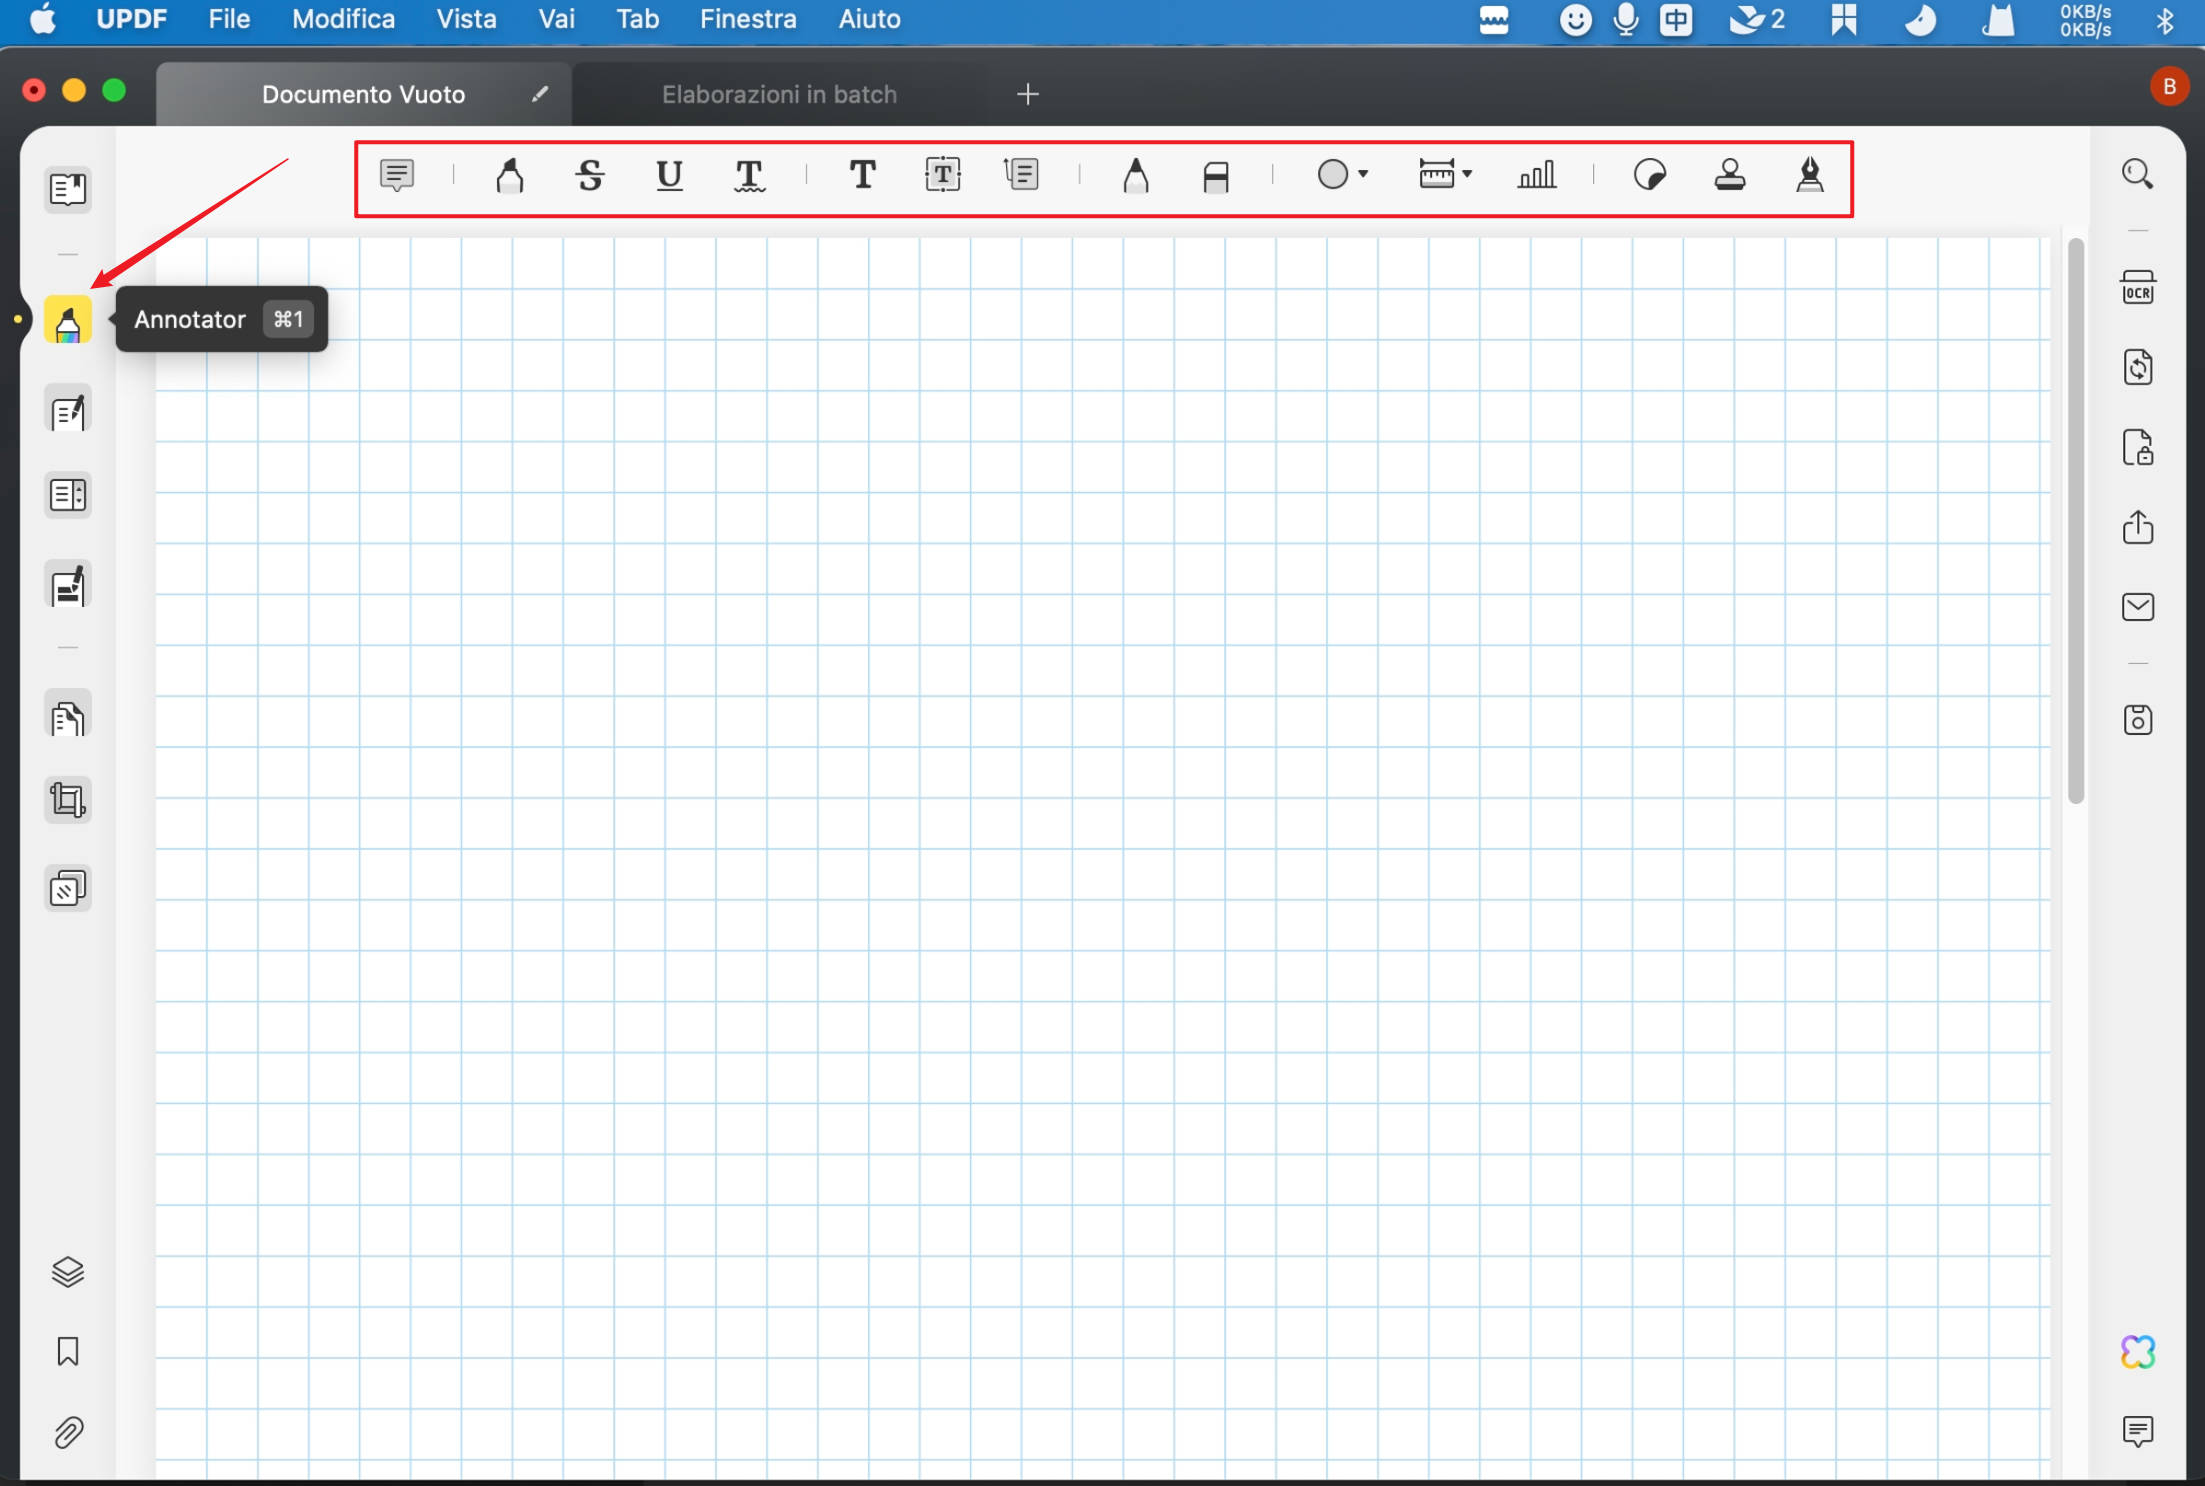Select the text comment tool
The height and width of the screenshot is (1486, 2205).
coord(862,175)
